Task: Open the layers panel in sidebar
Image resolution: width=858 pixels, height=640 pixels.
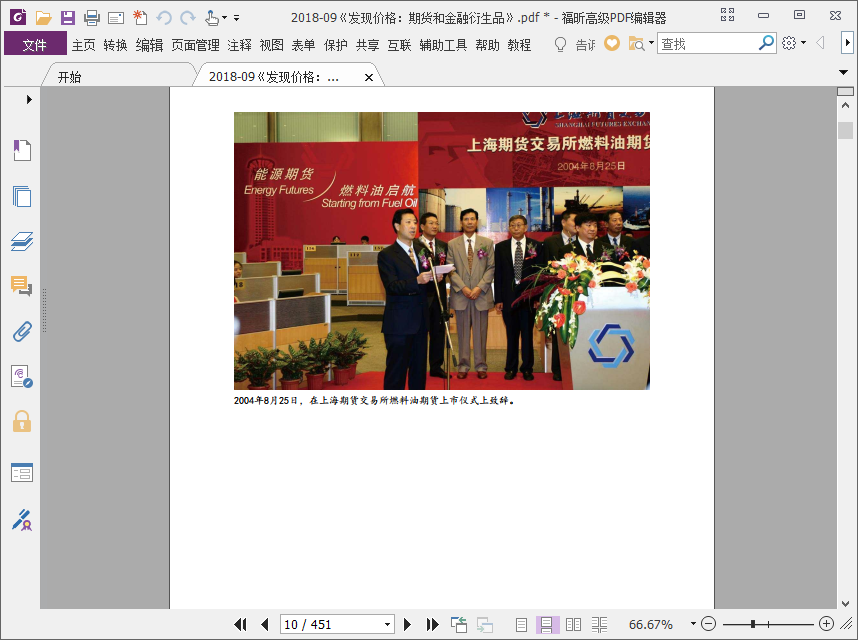Action: click(22, 241)
